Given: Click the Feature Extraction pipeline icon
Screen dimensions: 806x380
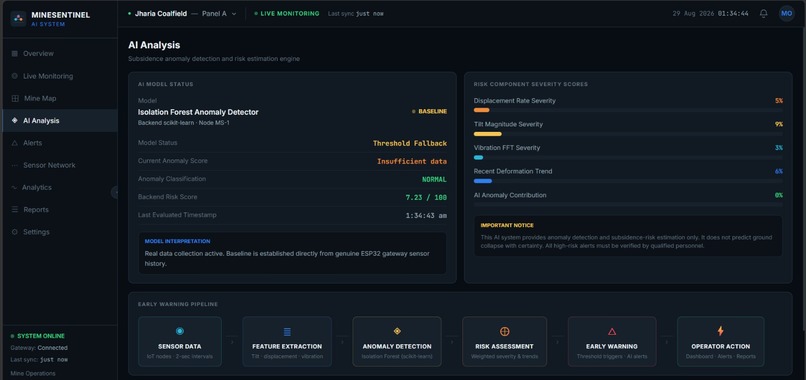Looking at the screenshot, I should (x=287, y=332).
